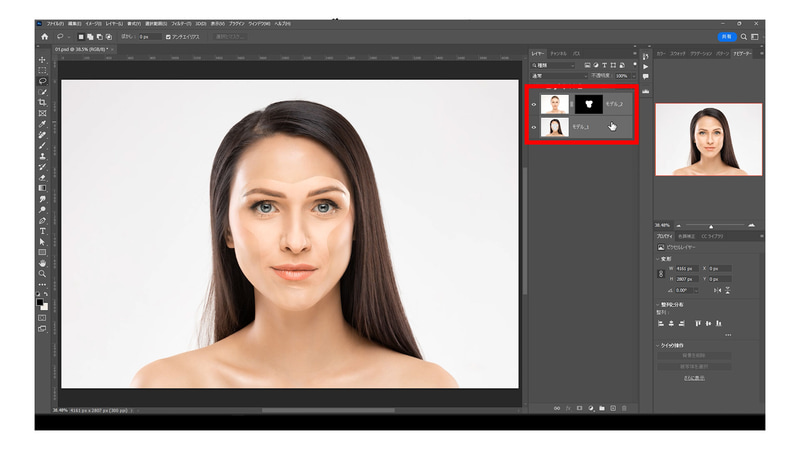The image size is (800, 450).
Task: Toggle the pixel layer filter icon
Action: tap(587, 65)
